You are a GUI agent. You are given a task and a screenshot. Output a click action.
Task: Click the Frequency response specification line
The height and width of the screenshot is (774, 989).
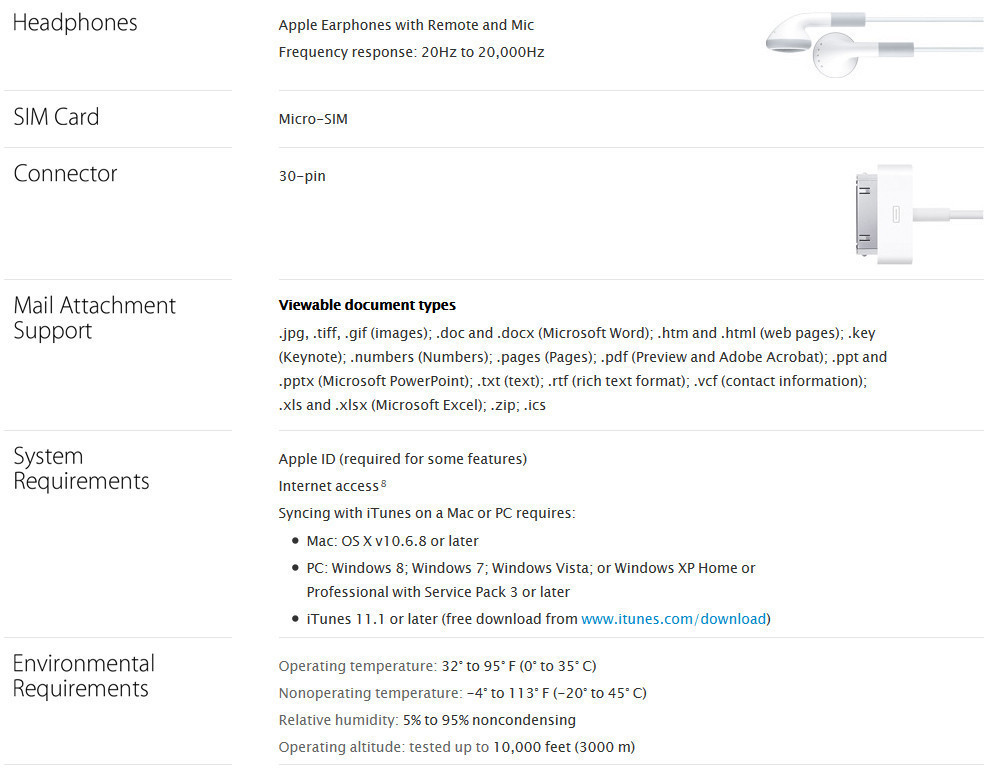click(x=411, y=52)
